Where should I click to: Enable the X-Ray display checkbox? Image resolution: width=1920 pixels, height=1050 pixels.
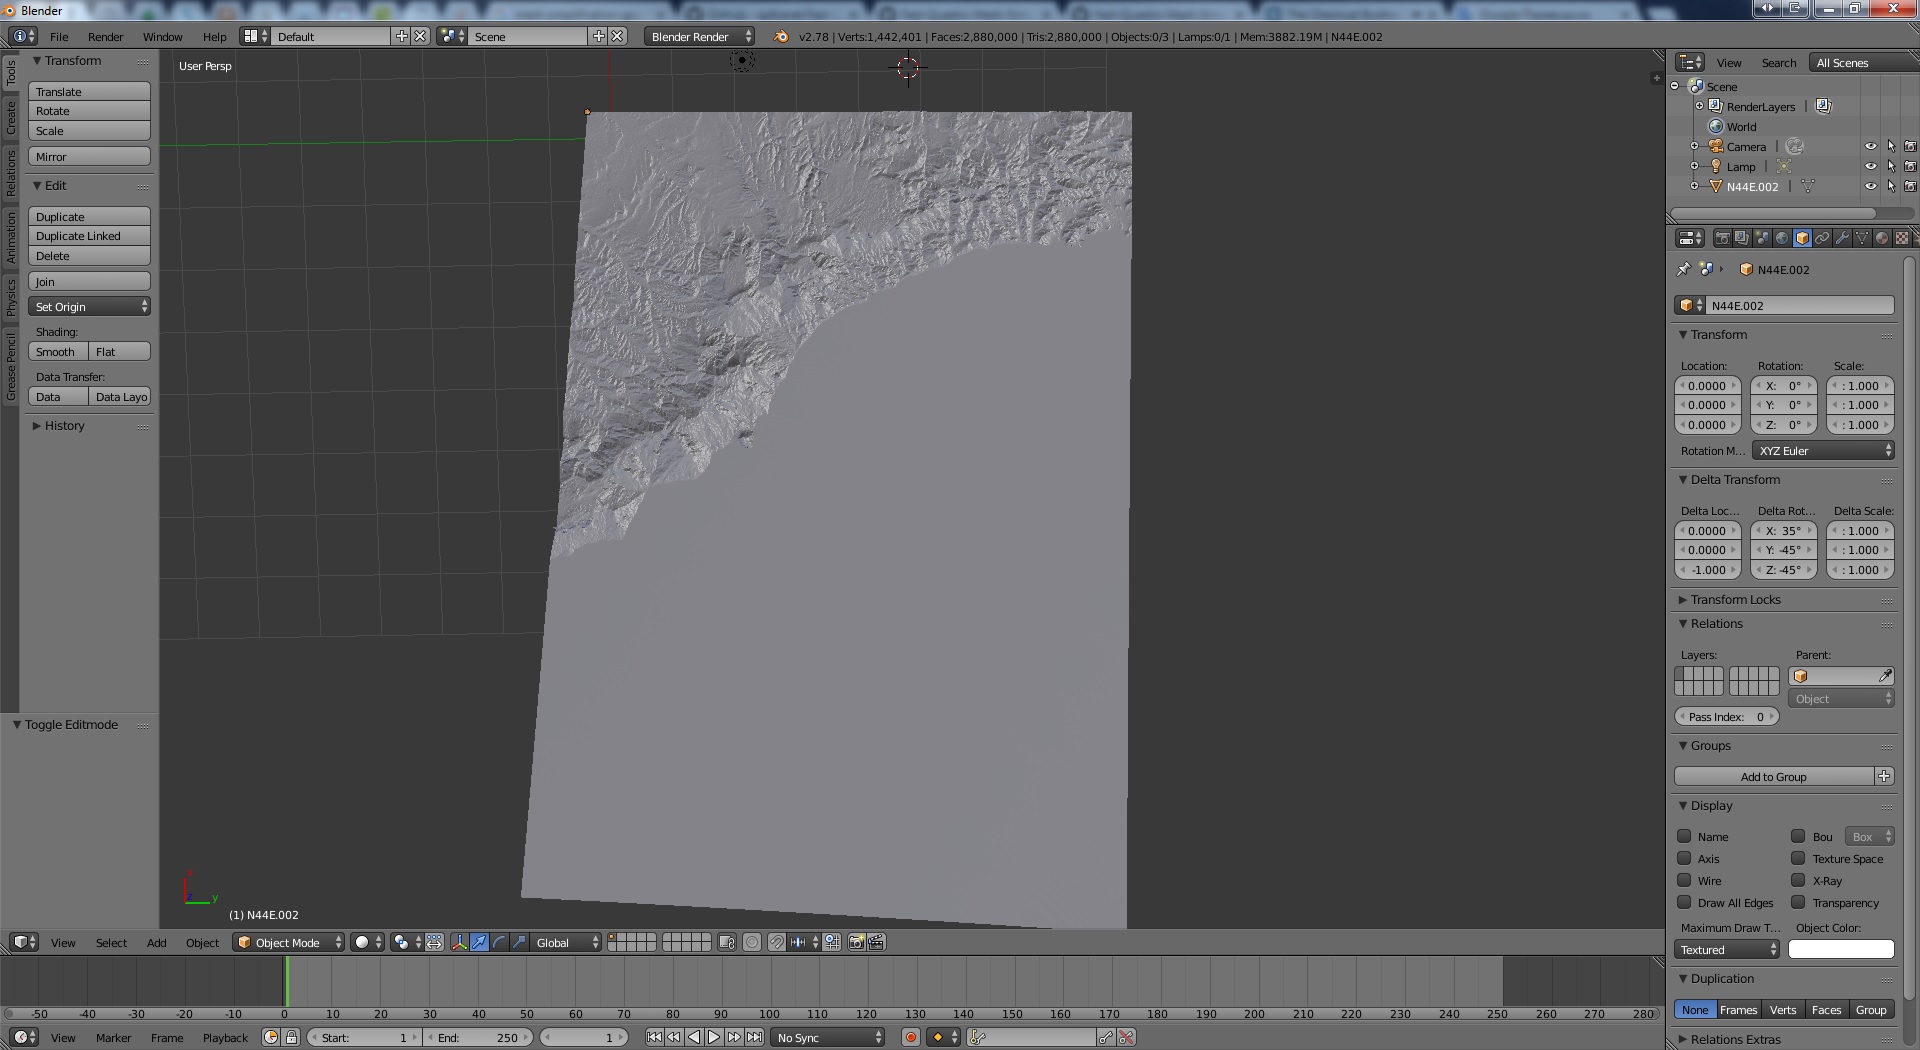1798,880
